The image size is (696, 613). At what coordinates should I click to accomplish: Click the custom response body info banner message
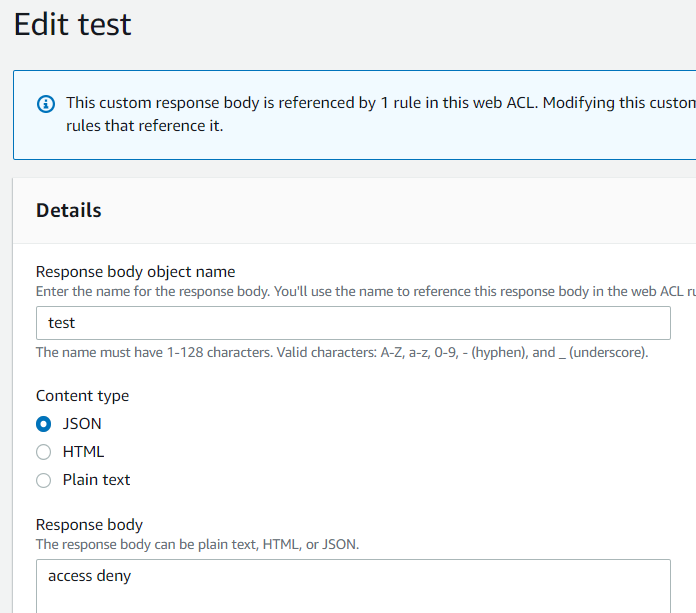coord(381,114)
